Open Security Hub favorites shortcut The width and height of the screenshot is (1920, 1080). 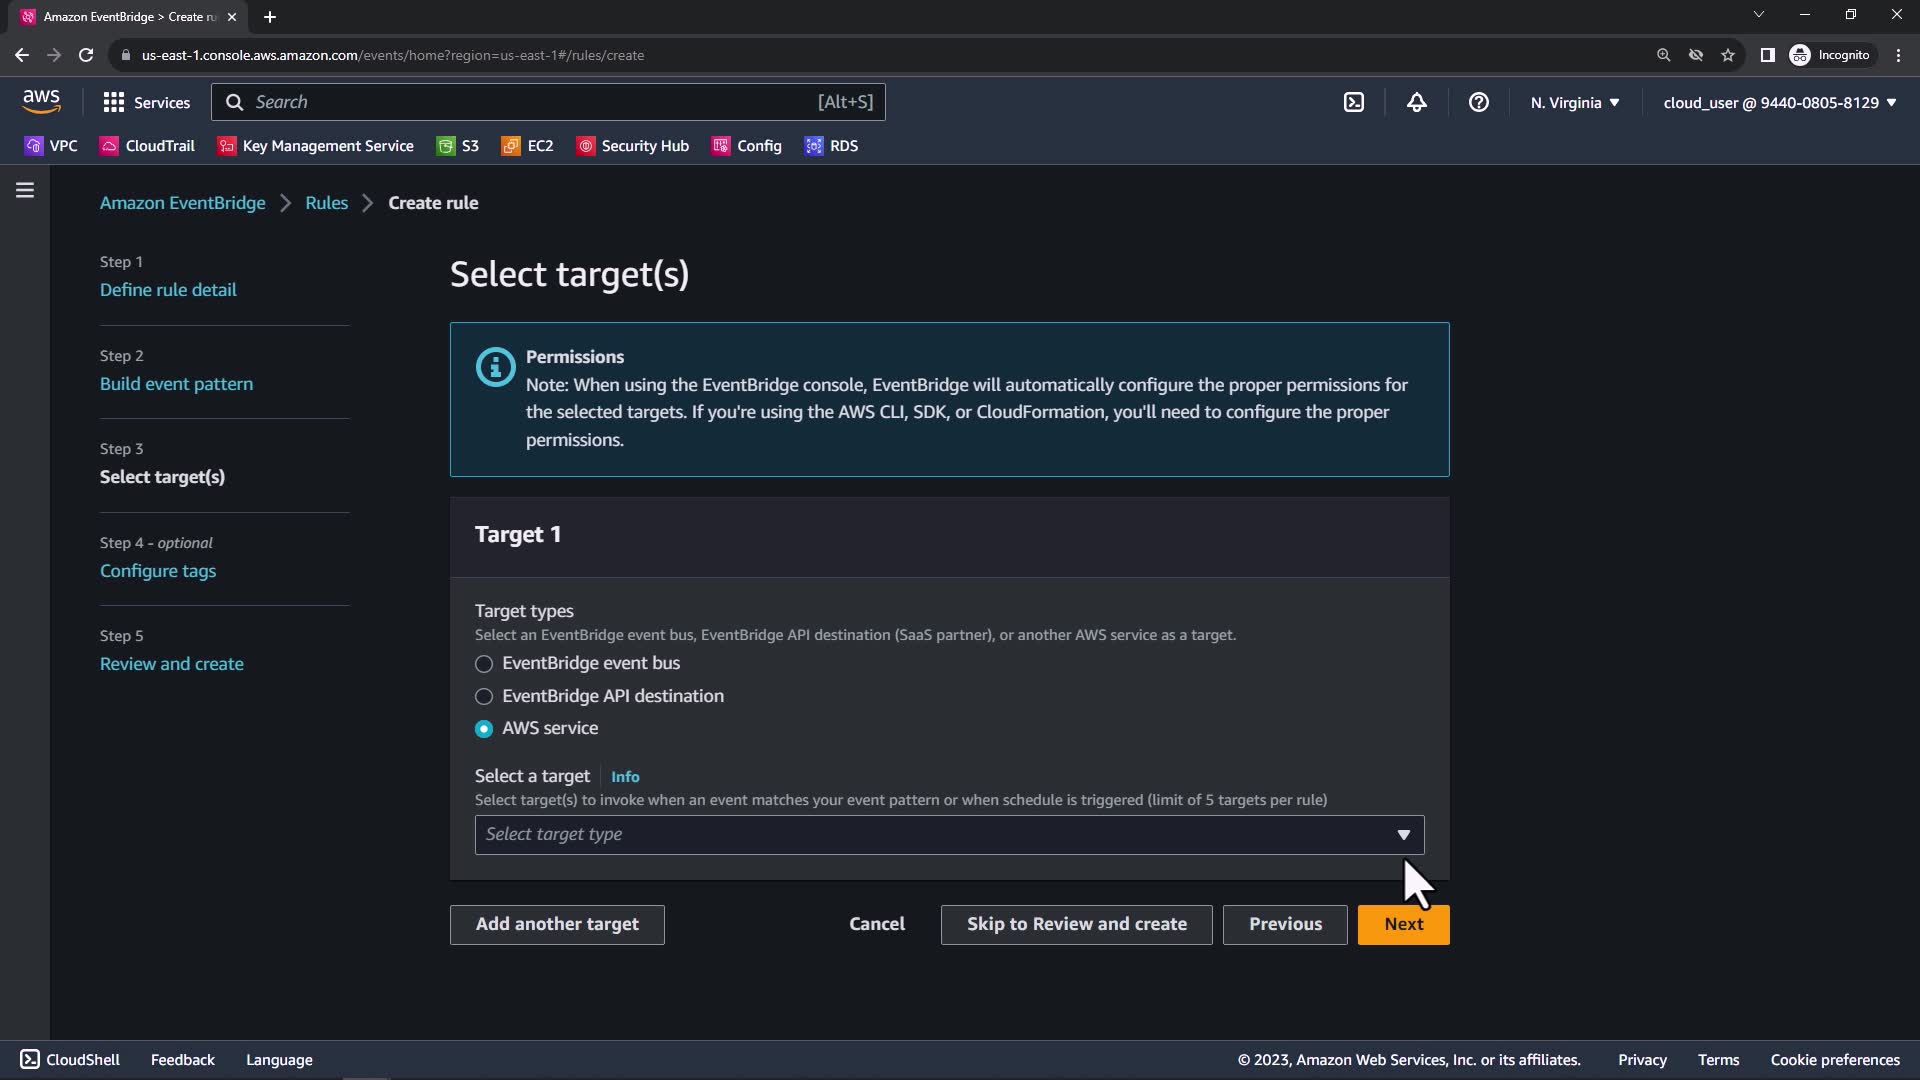[x=633, y=146]
